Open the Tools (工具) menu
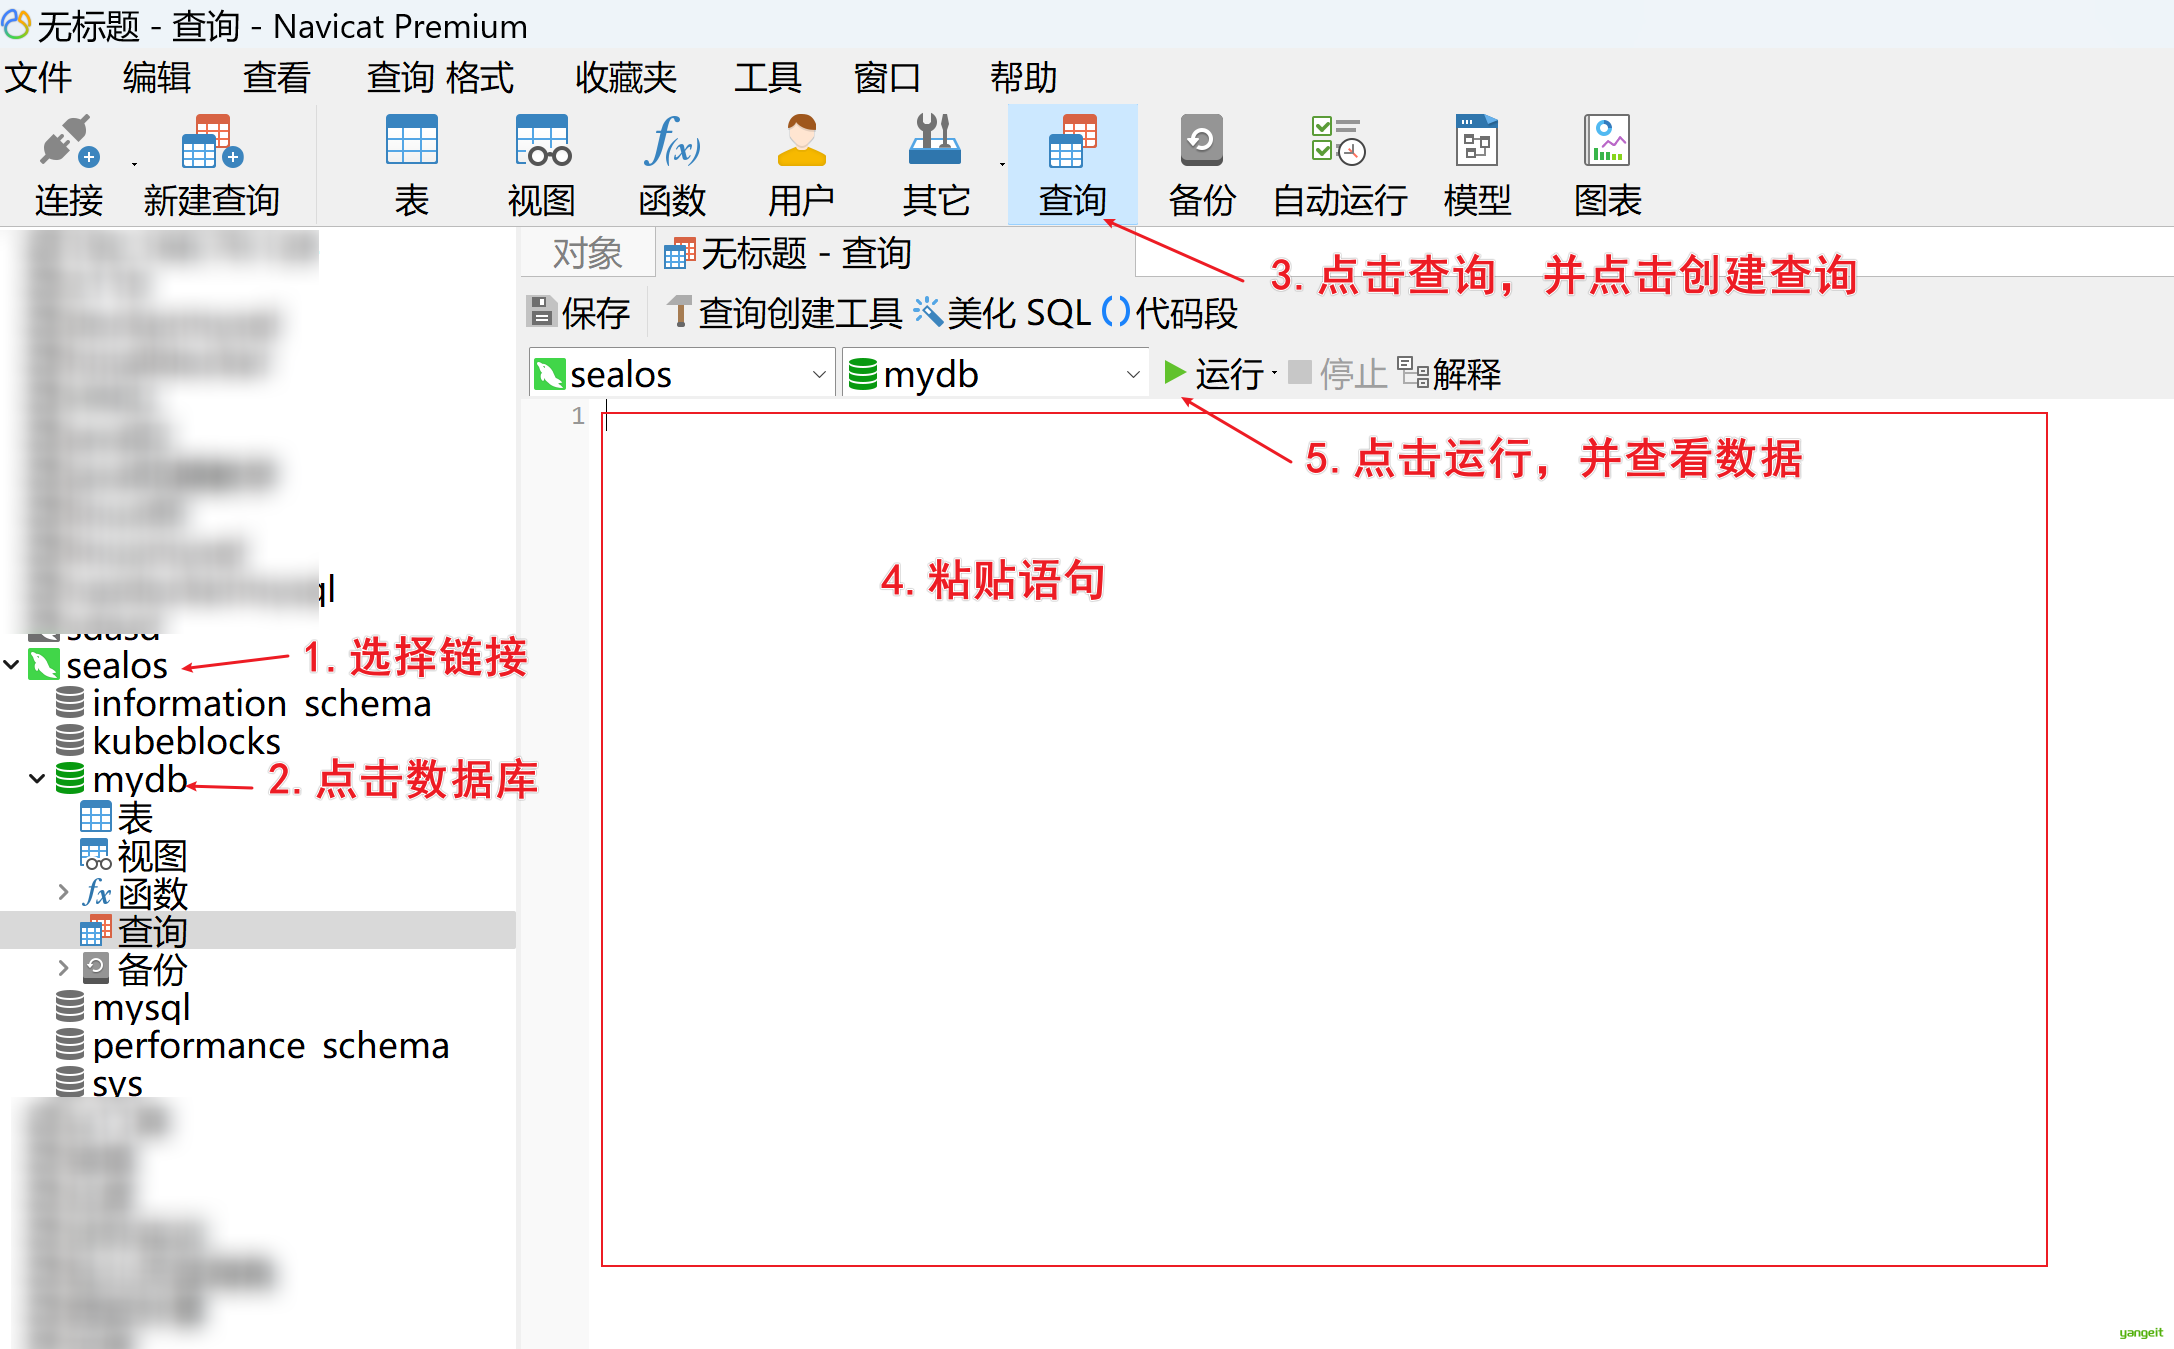The width and height of the screenshot is (2174, 1349). click(768, 77)
